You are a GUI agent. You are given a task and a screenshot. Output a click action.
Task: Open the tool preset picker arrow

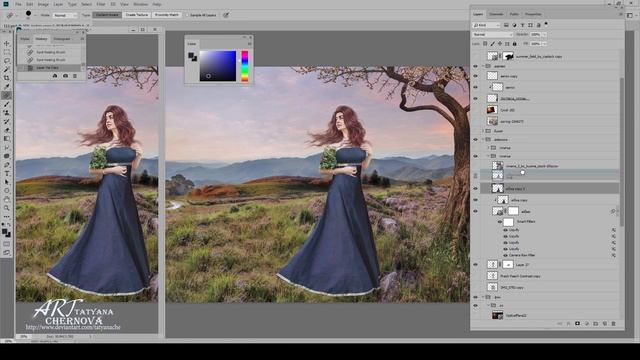click(x=16, y=15)
